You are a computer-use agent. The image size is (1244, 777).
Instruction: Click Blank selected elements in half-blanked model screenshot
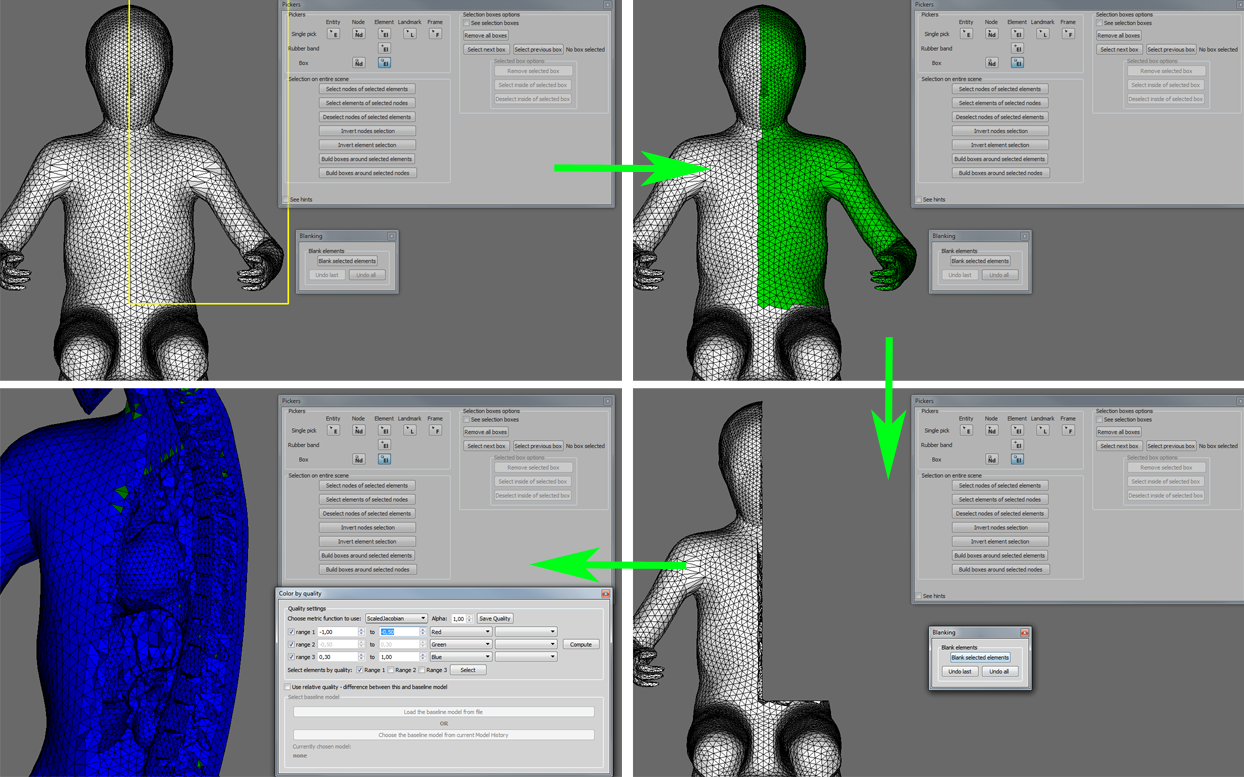[980, 658]
